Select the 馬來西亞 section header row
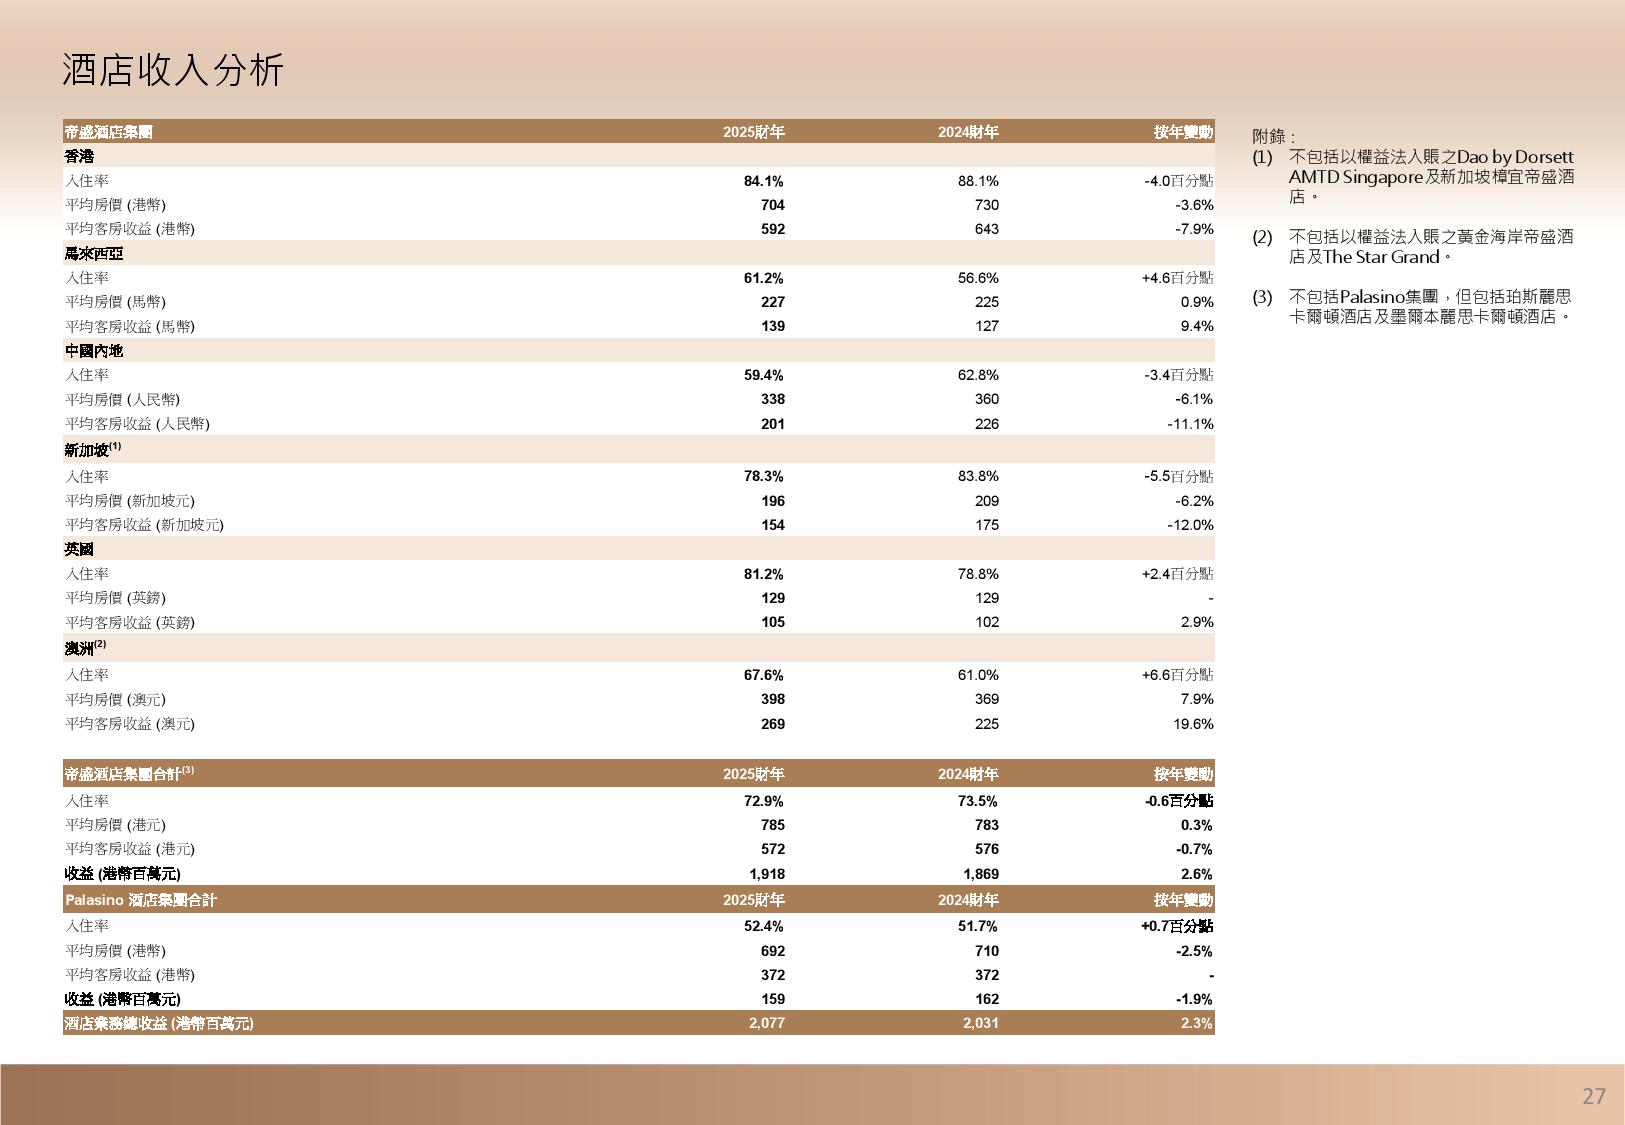This screenshot has width=1625, height=1125. click(94, 254)
